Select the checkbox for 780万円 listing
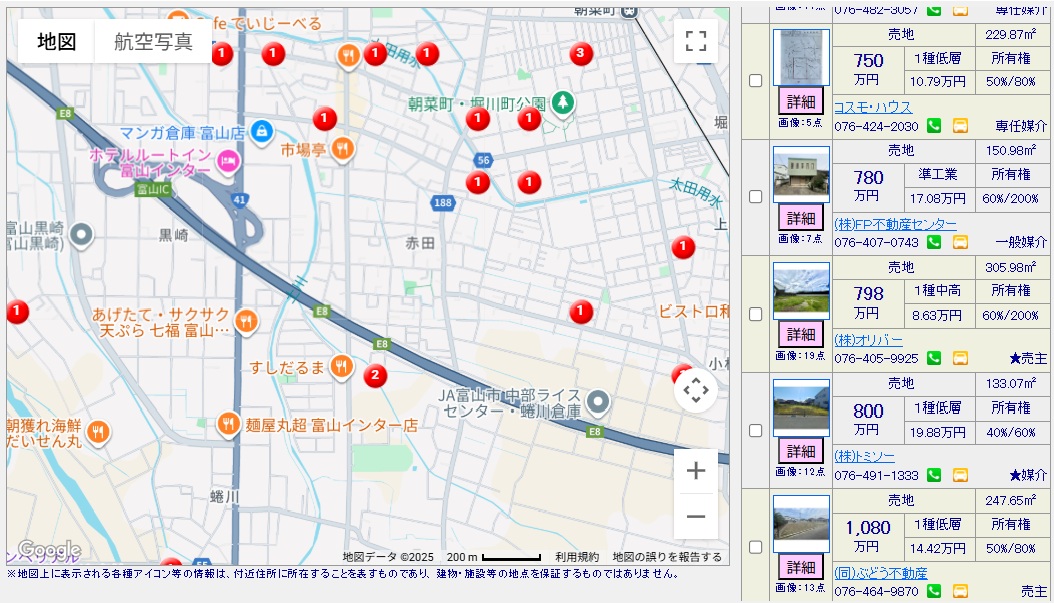The width and height of the screenshot is (1054, 603). point(756,197)
